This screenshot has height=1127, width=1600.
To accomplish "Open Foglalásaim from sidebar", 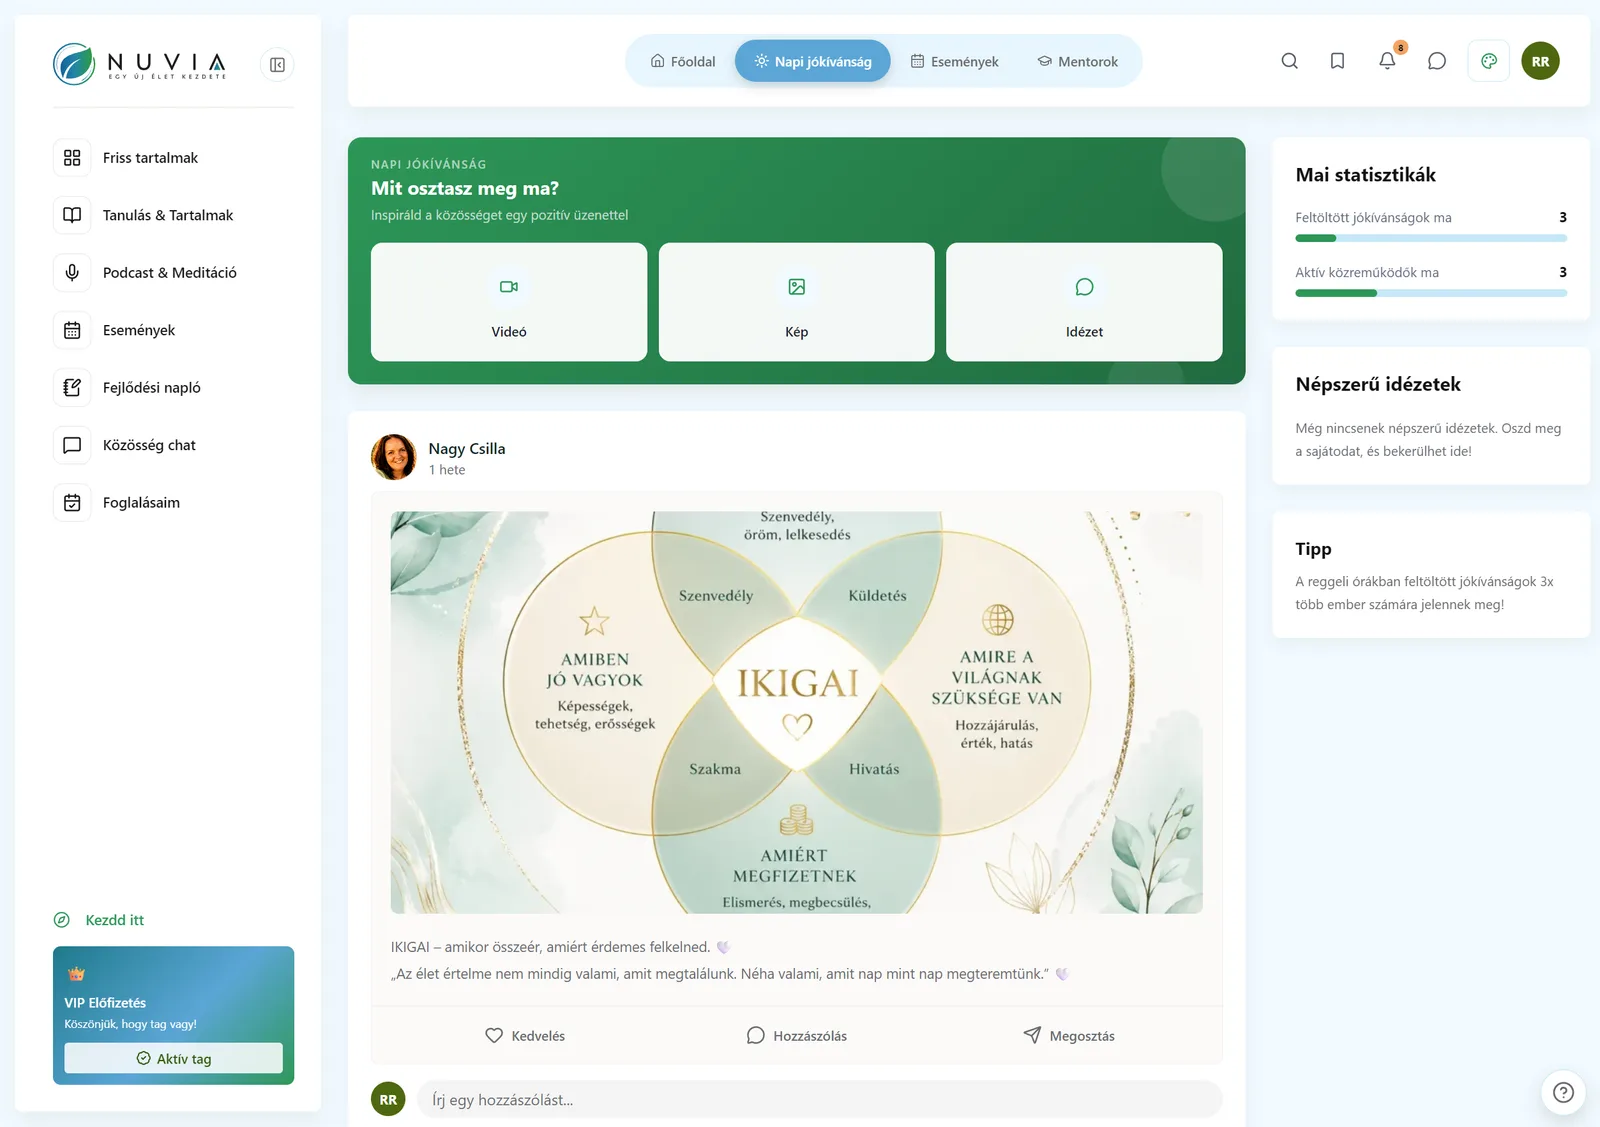I will click(173, 503).
